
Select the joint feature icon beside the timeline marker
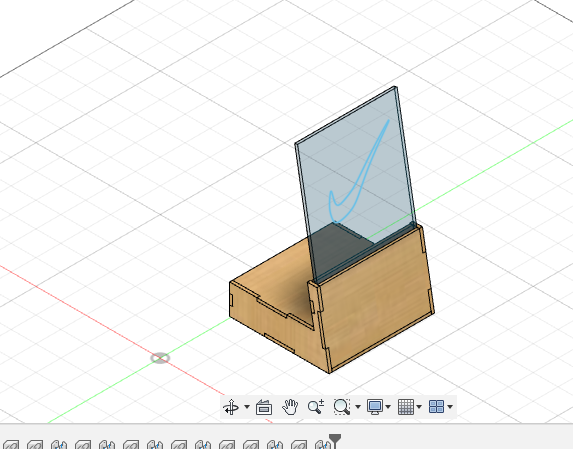[x=323, y=445]
